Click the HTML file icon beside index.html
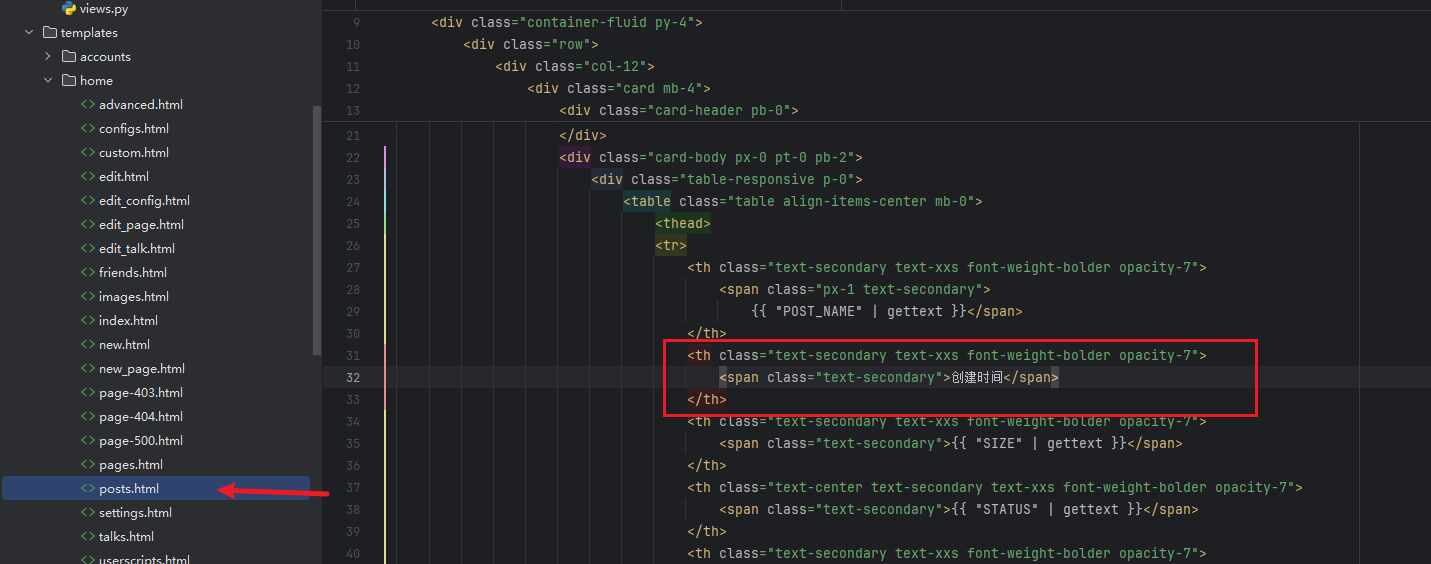The width and height of the screenshot is (1431, 564). (88, 321)
